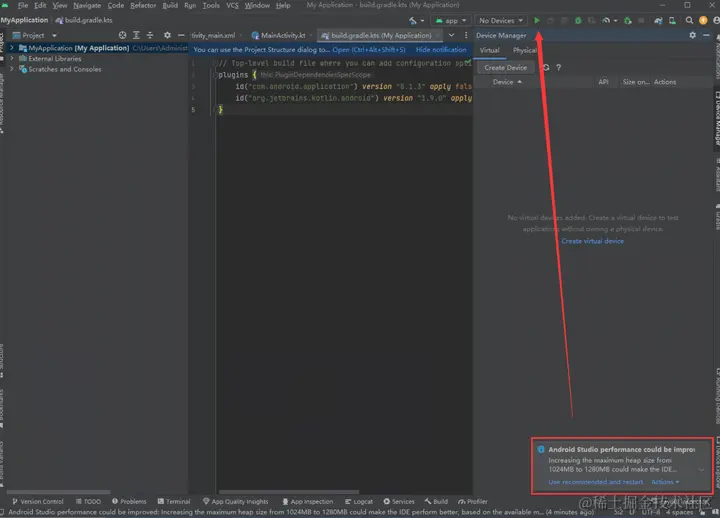The image size is (720, 518).
Task: Switch to the Physical devices tab
Action: pyautogui.click(x=524, y=51)
